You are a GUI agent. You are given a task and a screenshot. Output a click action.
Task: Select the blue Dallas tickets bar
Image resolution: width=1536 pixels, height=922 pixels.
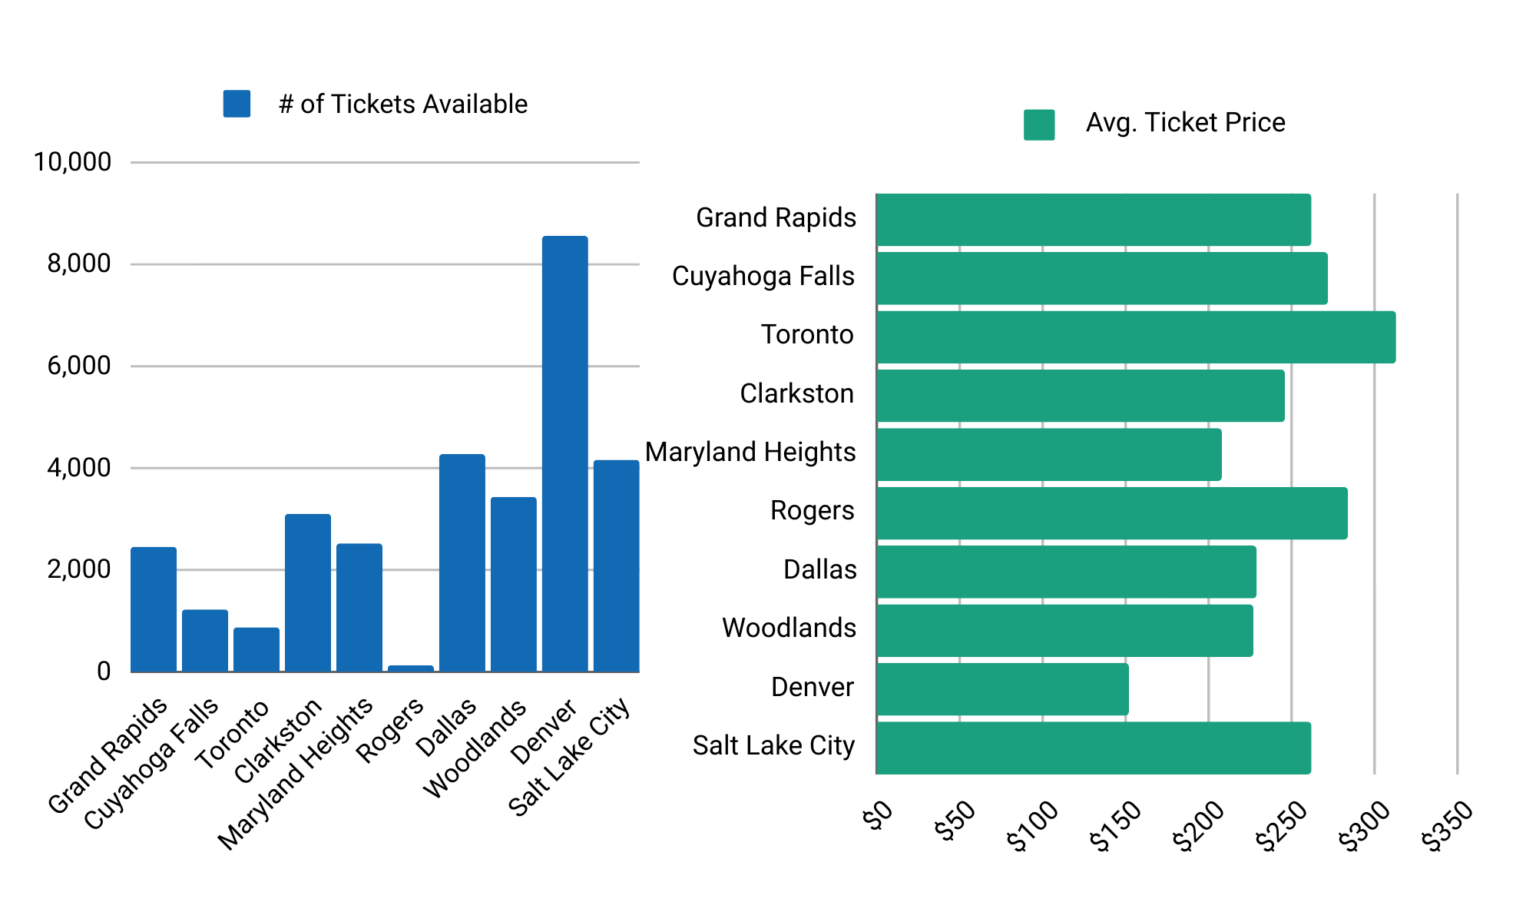click(462, 562)
